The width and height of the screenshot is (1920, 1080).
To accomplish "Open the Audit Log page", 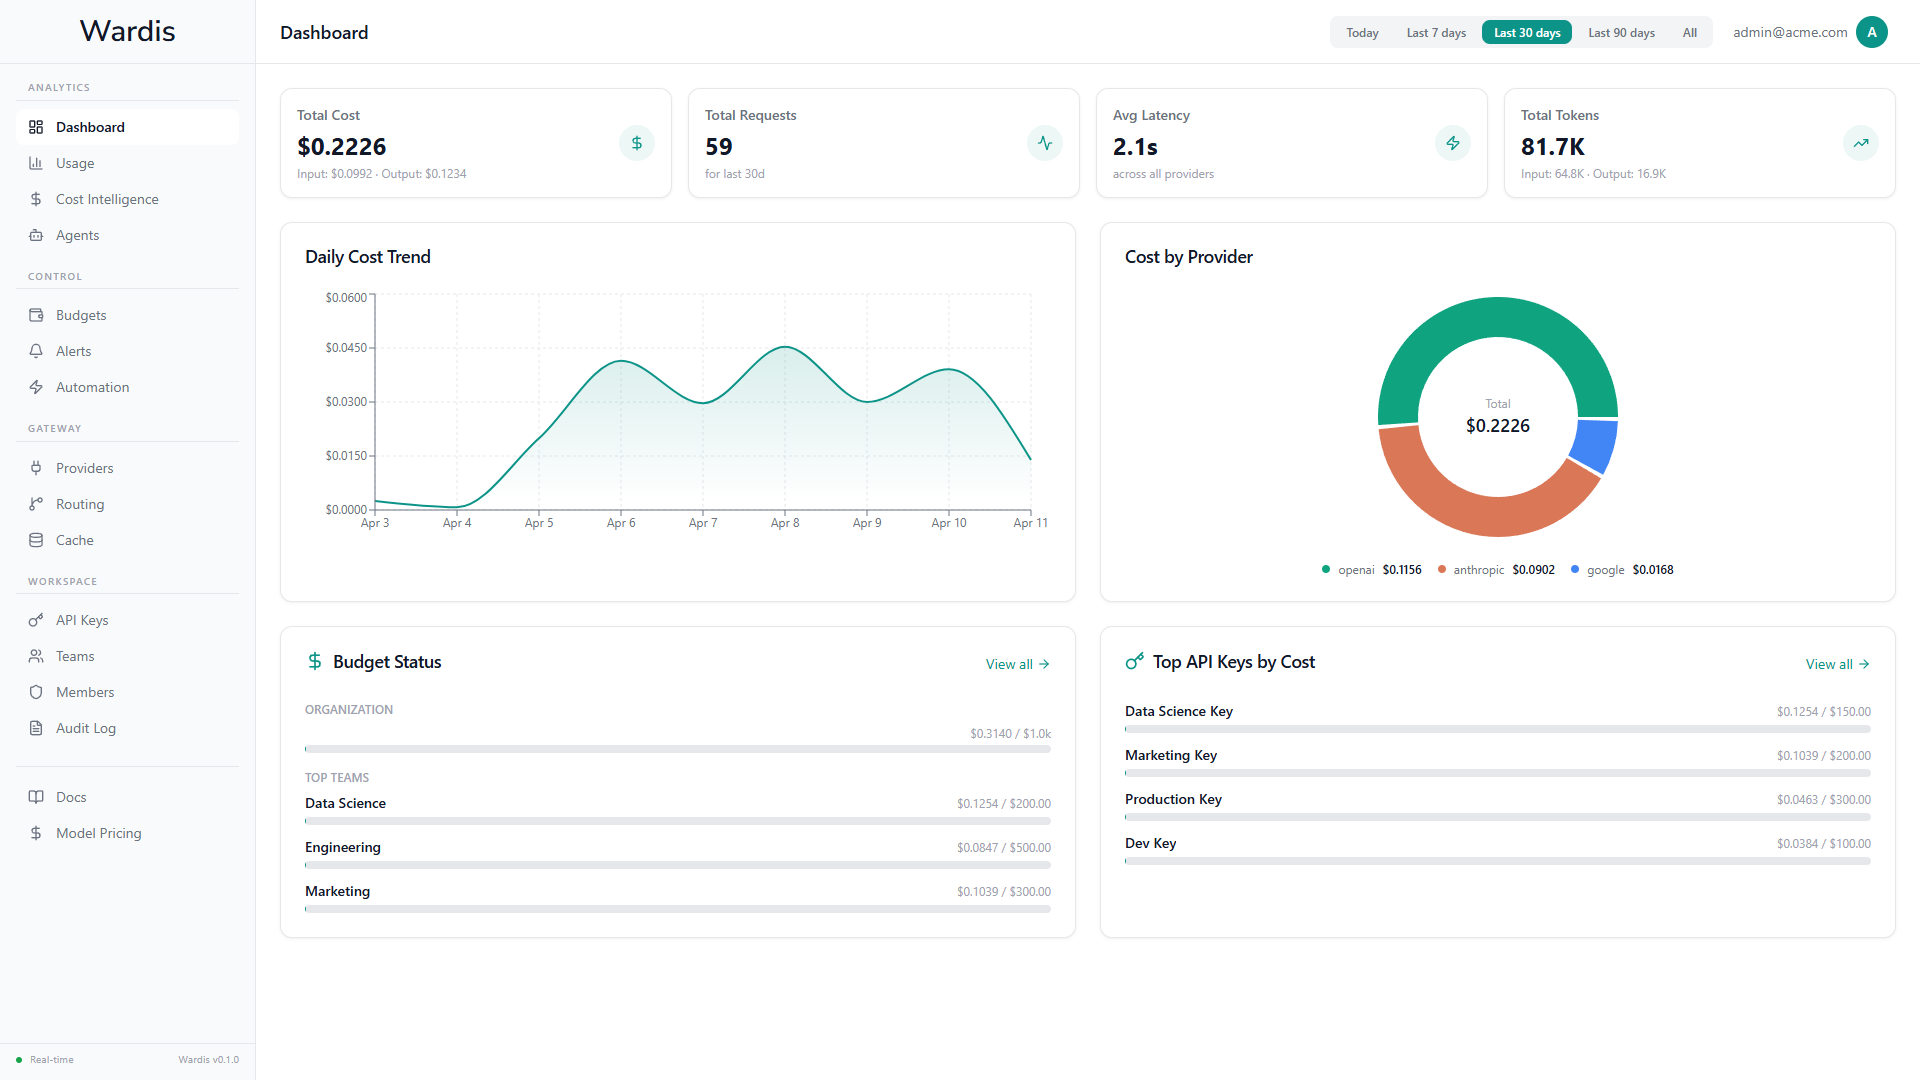I will pos(127,728).
